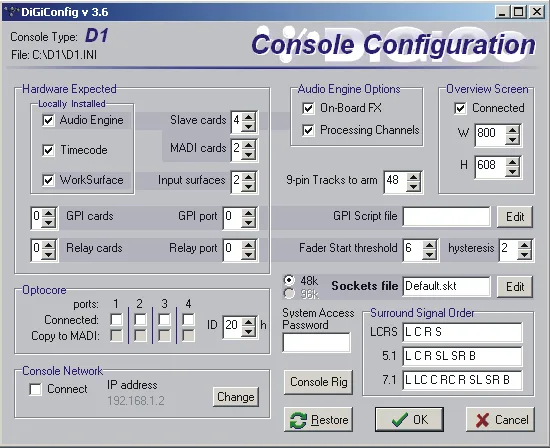Decrease Slave cards count
550x448 pixels.
pos(248,126)
